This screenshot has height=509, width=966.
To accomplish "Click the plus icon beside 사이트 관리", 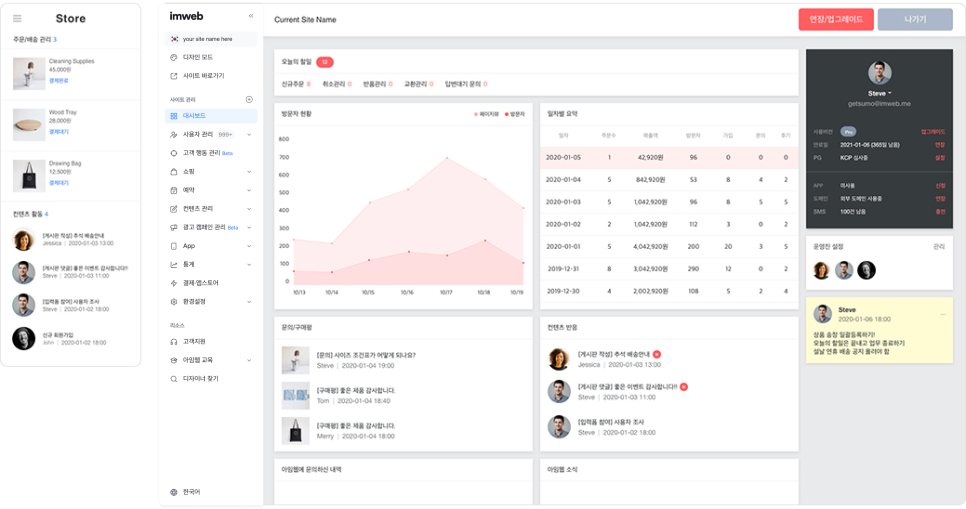I will (249, 99).
